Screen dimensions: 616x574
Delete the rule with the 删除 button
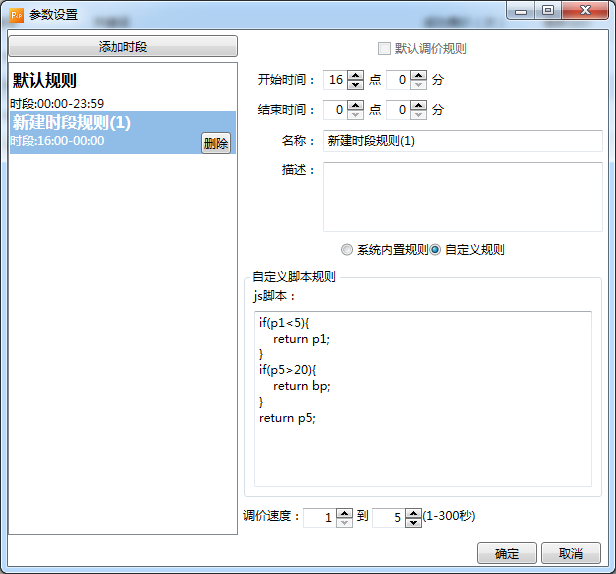click(x=216, y=143)
